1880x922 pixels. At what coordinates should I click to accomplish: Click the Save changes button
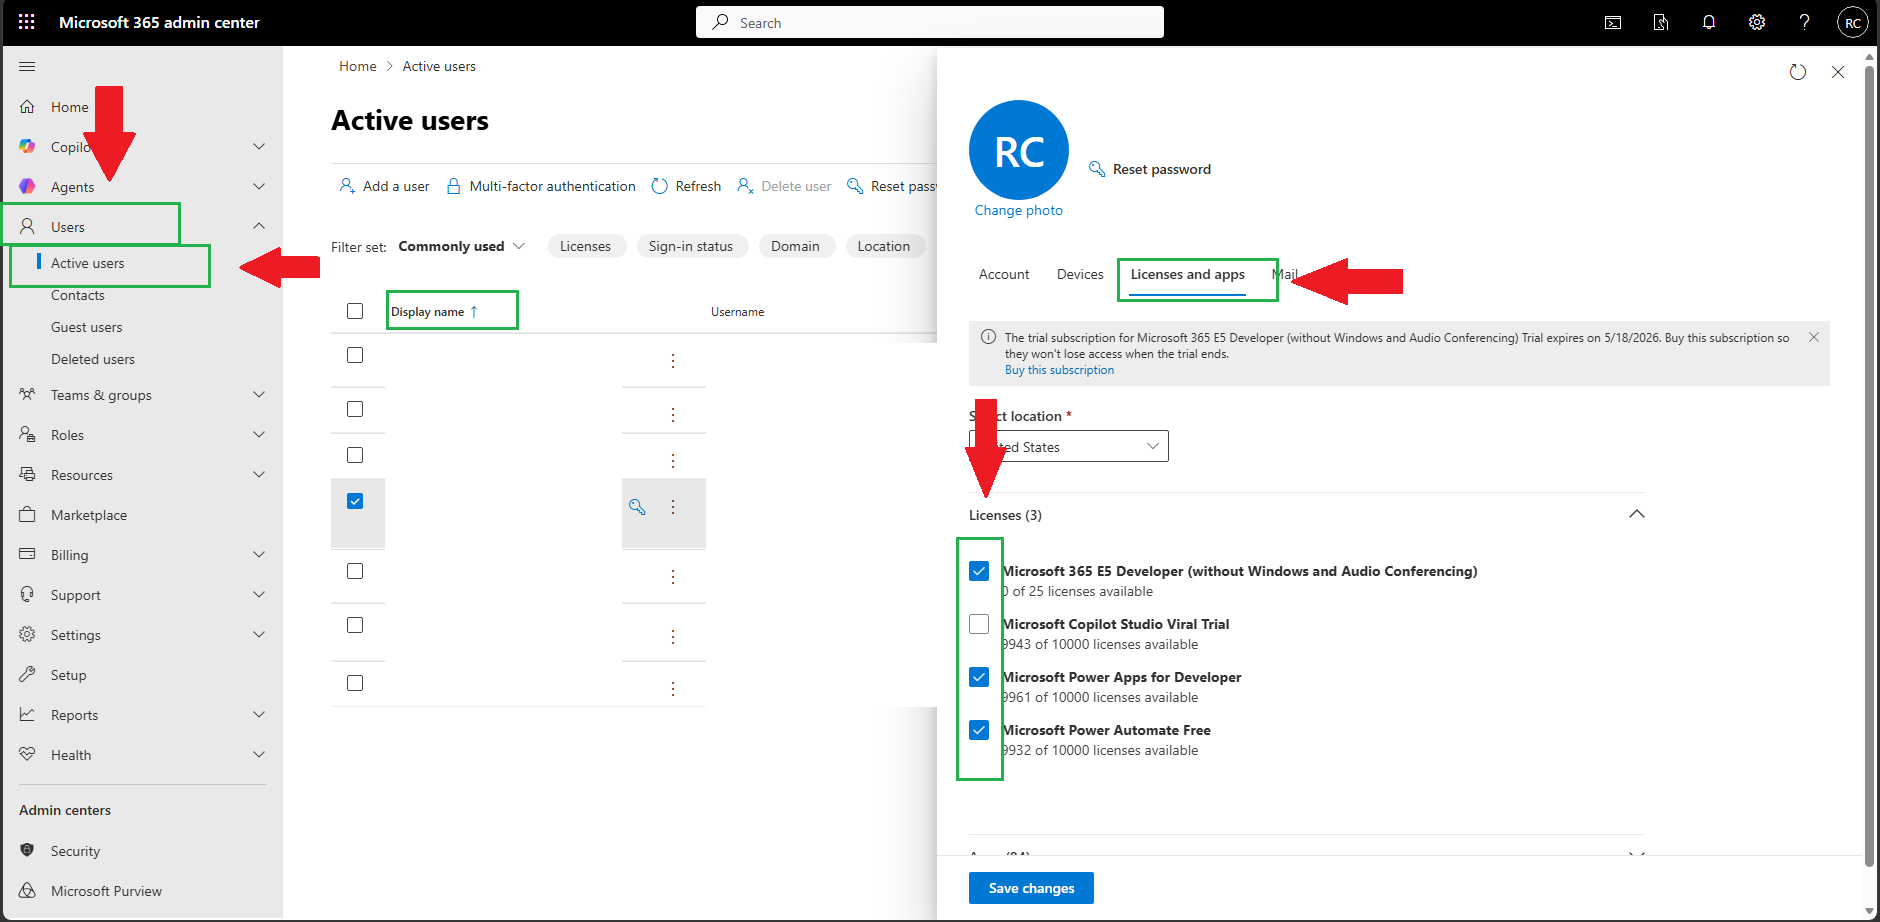1031,888
